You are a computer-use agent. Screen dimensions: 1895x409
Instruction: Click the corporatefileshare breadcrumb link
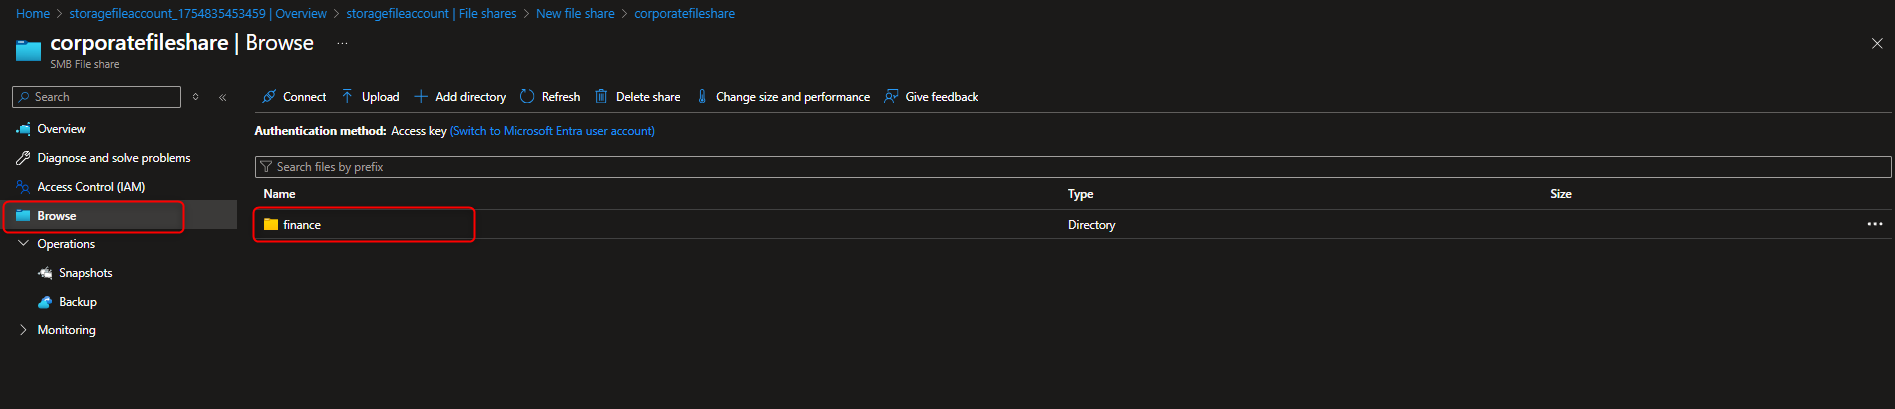pyautogui.click(x=684, y=13)
